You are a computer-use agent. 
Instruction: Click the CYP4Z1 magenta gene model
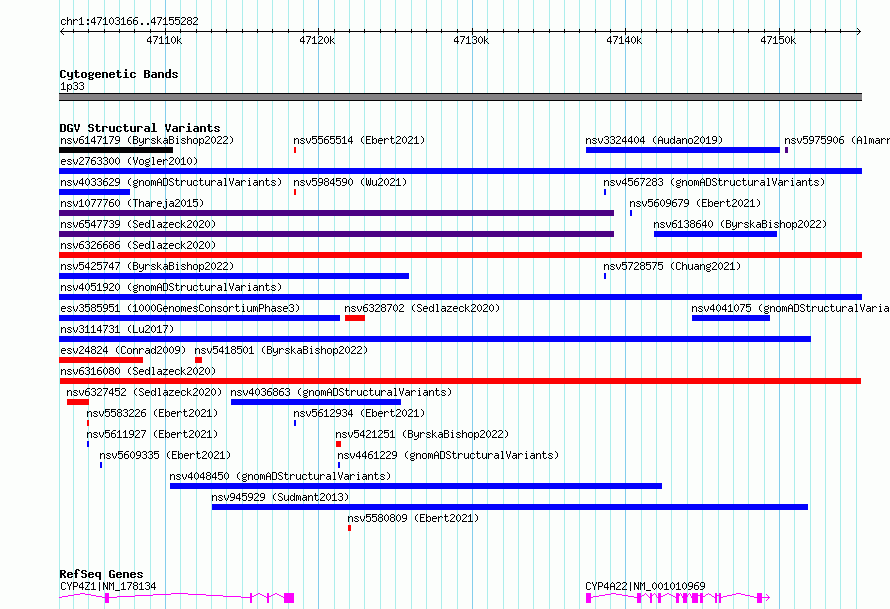pos(177,598)
